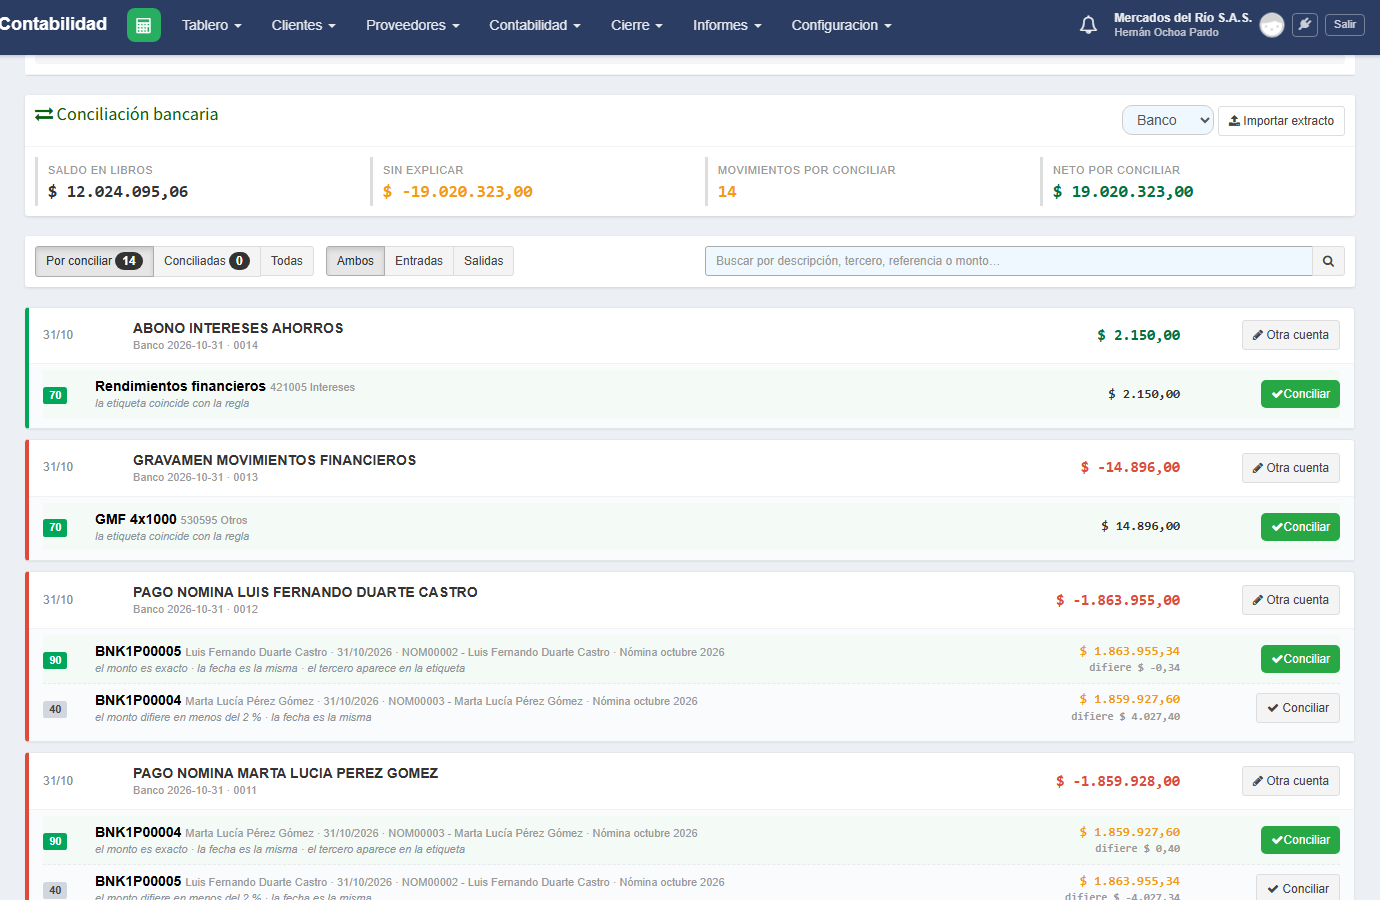Click the plug icon button near Salir
The height and width of the screenshot is (900, 1380).
1305,25
